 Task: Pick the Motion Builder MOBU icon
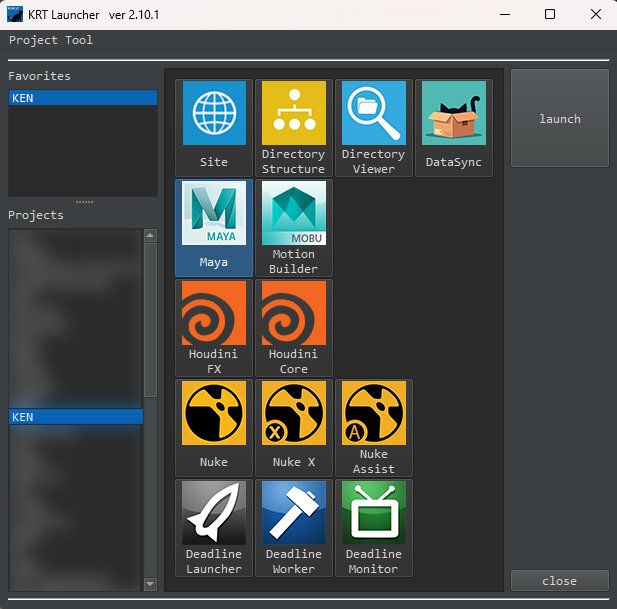pos(294,213)
